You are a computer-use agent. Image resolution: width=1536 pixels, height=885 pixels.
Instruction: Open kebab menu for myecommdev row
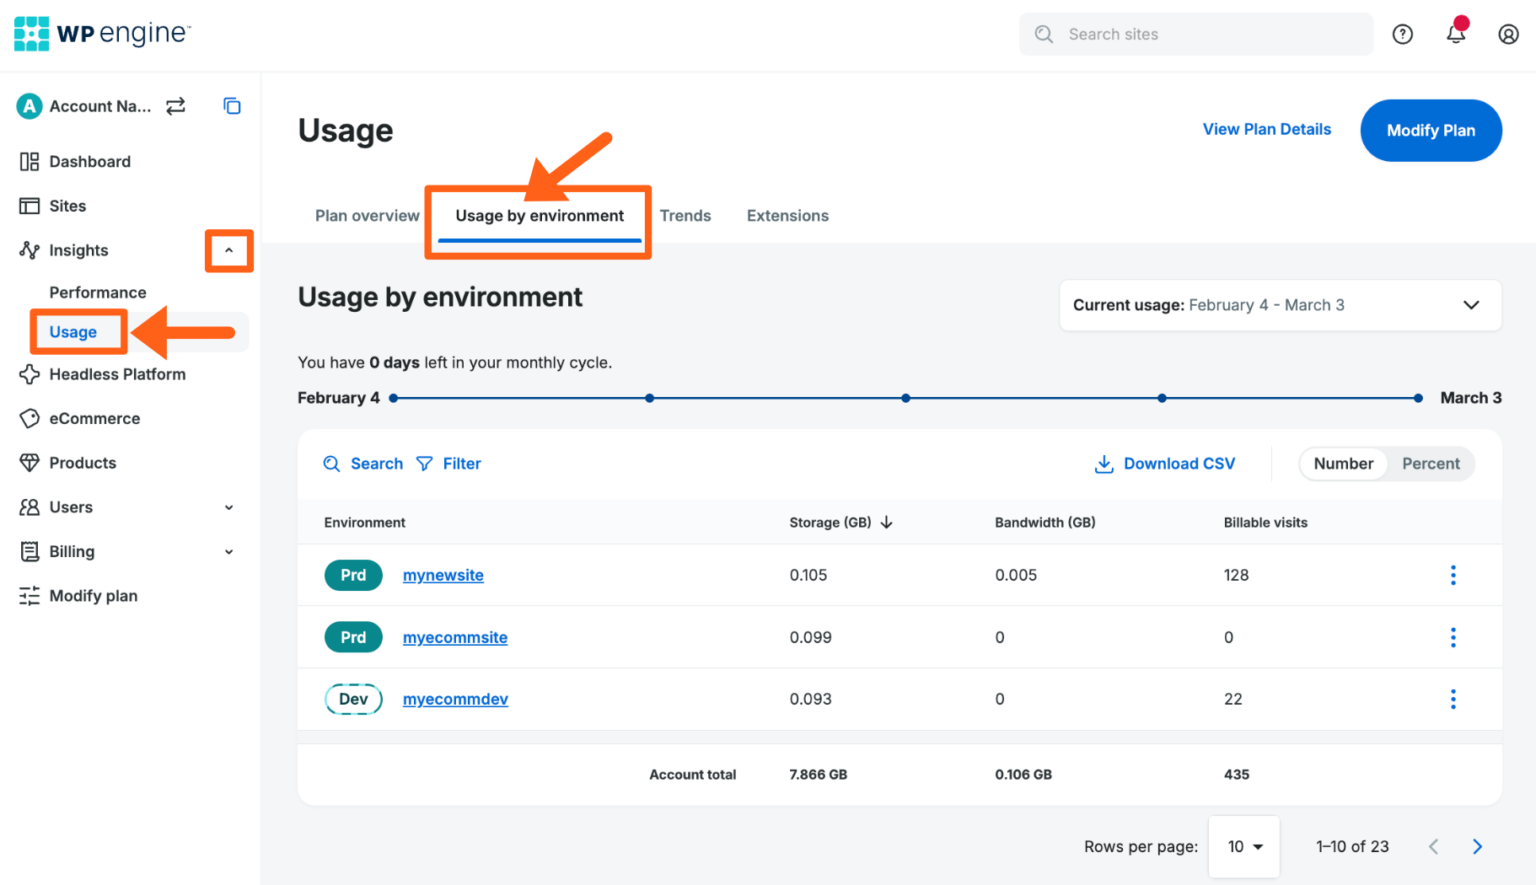pyautogui.click(x=1453, y=699)
